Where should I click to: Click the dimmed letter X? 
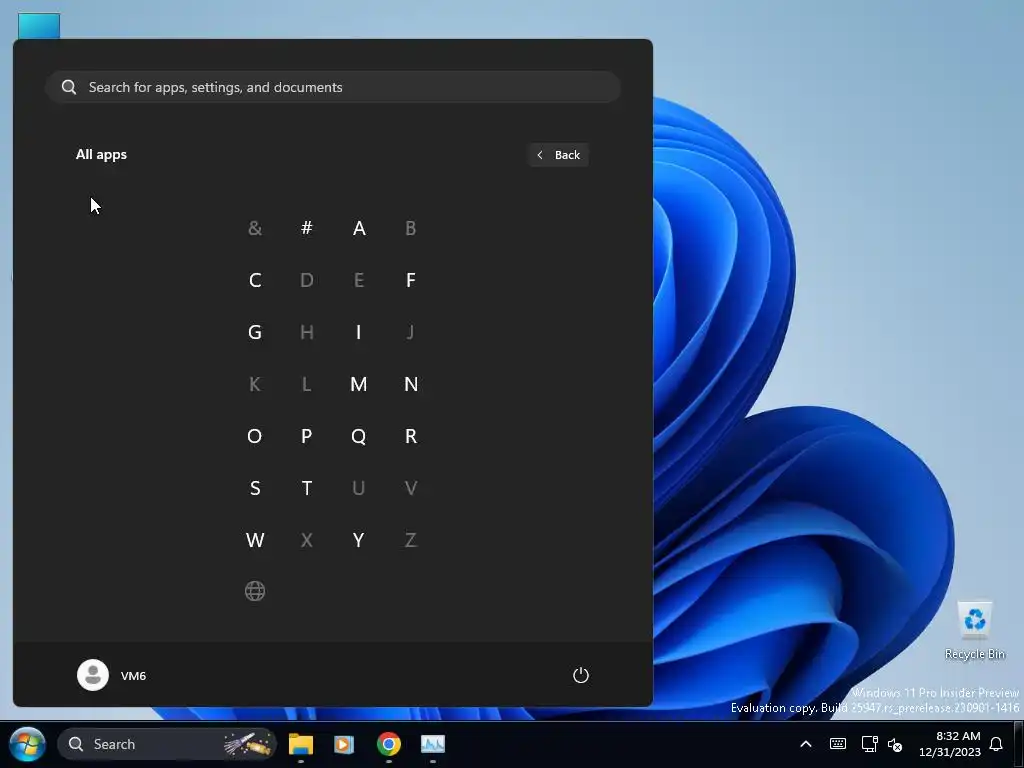[307, 540]
